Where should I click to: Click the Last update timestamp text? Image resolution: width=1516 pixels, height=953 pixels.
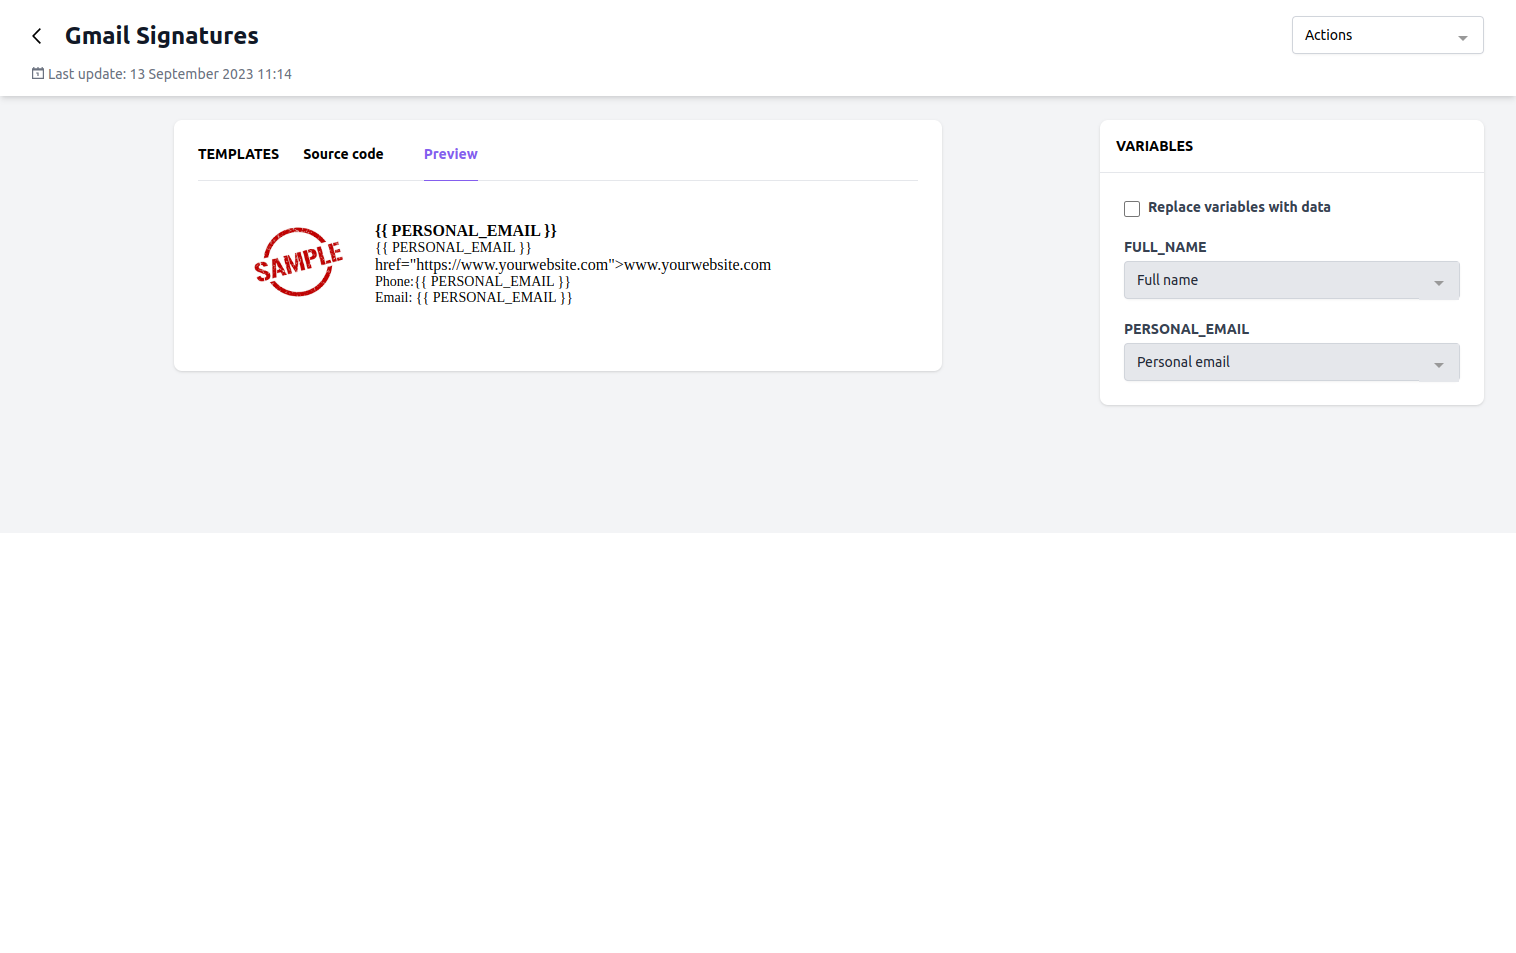point(170,73)
